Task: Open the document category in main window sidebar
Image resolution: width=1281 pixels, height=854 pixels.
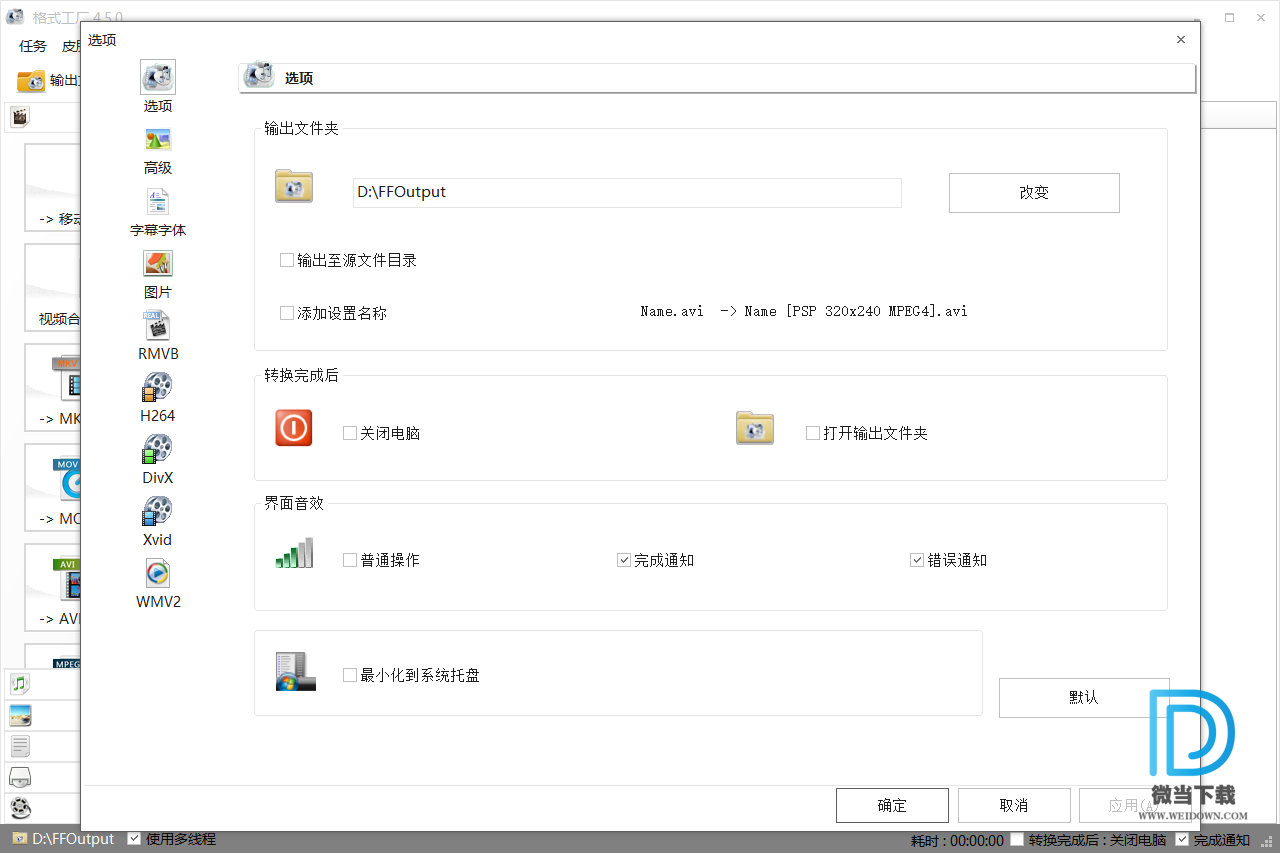Action: click(x=19, y=746)
